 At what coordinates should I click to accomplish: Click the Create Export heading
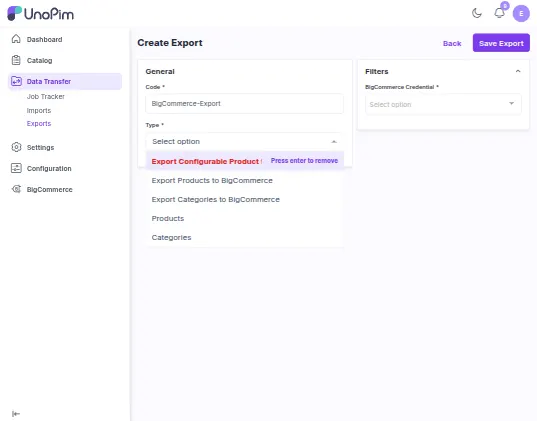tap(170, 43)
